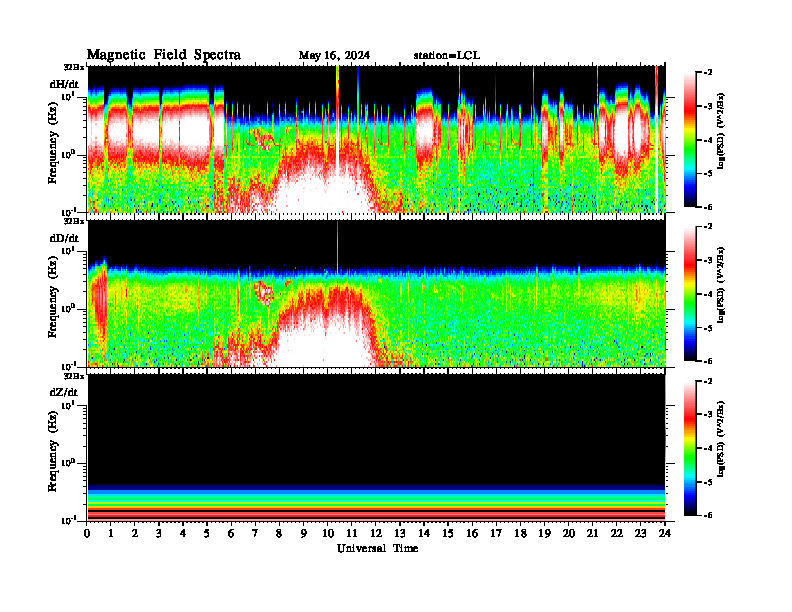Click hour 21 on time axis
The height and width of the screenshot is (612, 792).
(x=592, y=534)
